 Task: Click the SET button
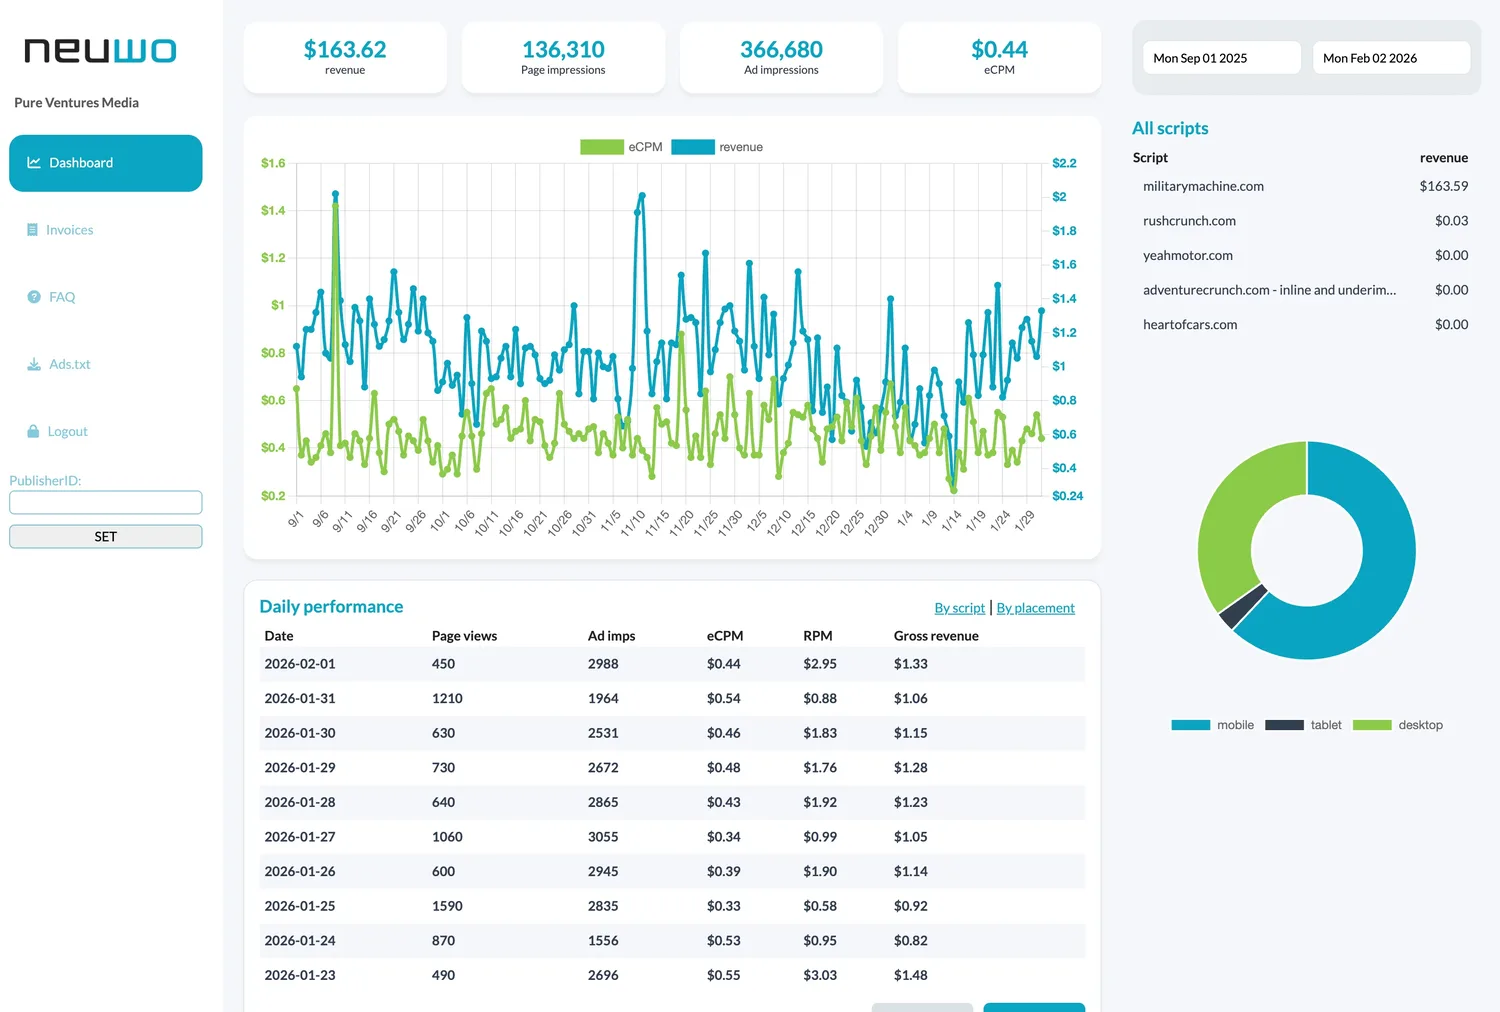(105, 537)
